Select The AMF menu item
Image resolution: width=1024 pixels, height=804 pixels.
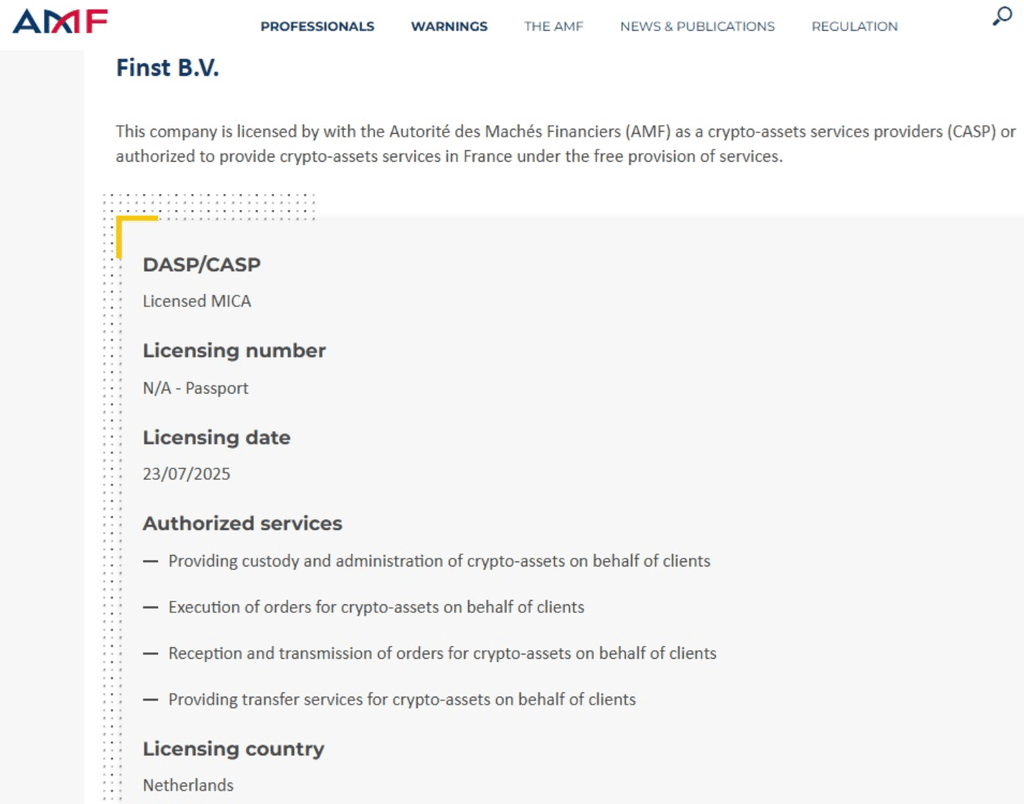pyautogui.click(x=553, y=27)
